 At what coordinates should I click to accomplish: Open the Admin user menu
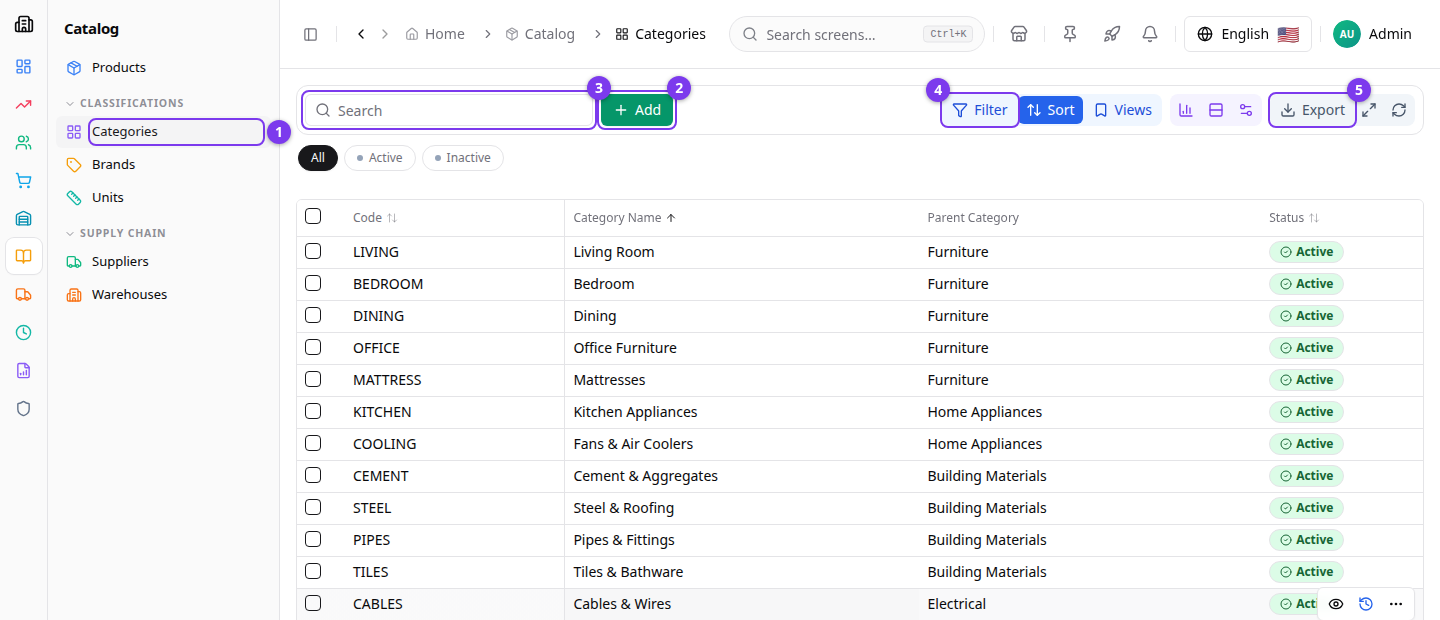1372,34
